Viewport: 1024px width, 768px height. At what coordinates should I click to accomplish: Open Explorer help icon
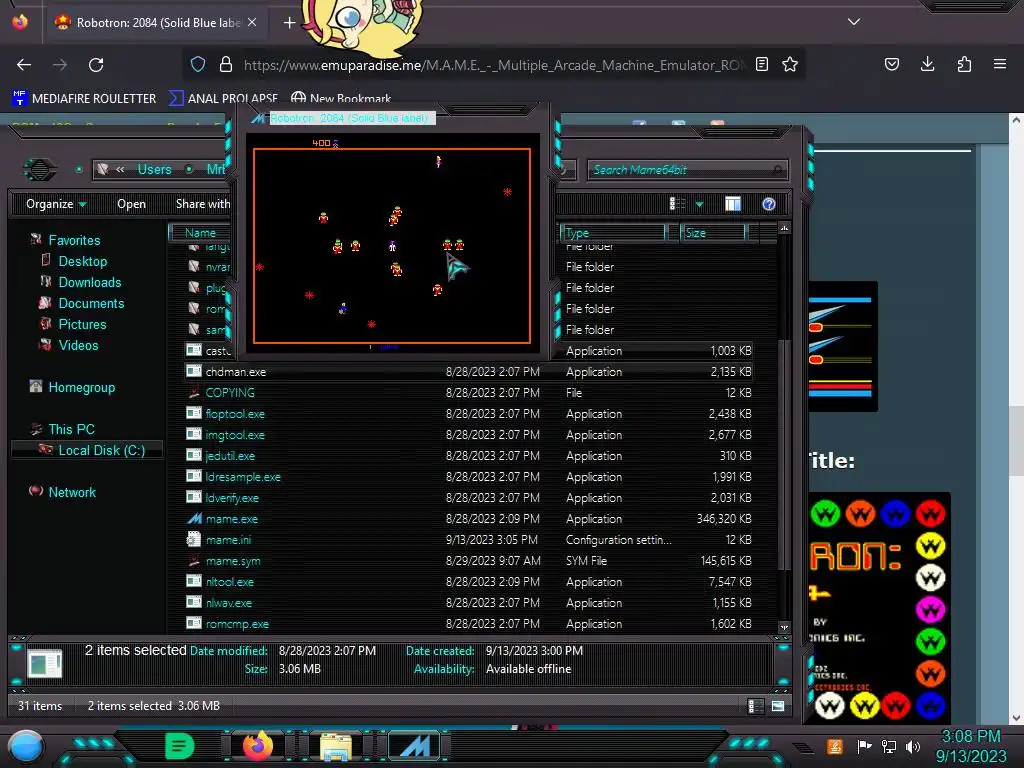[769, 204]
